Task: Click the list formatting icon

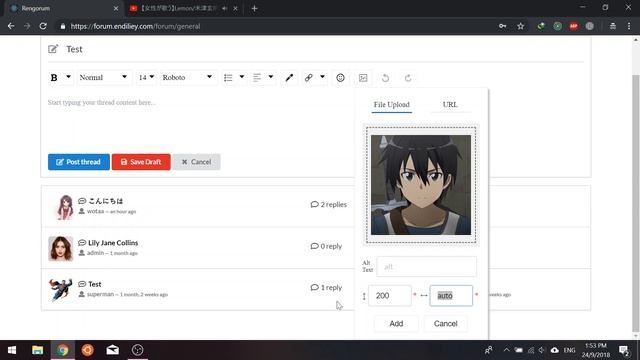Action: 228,78
